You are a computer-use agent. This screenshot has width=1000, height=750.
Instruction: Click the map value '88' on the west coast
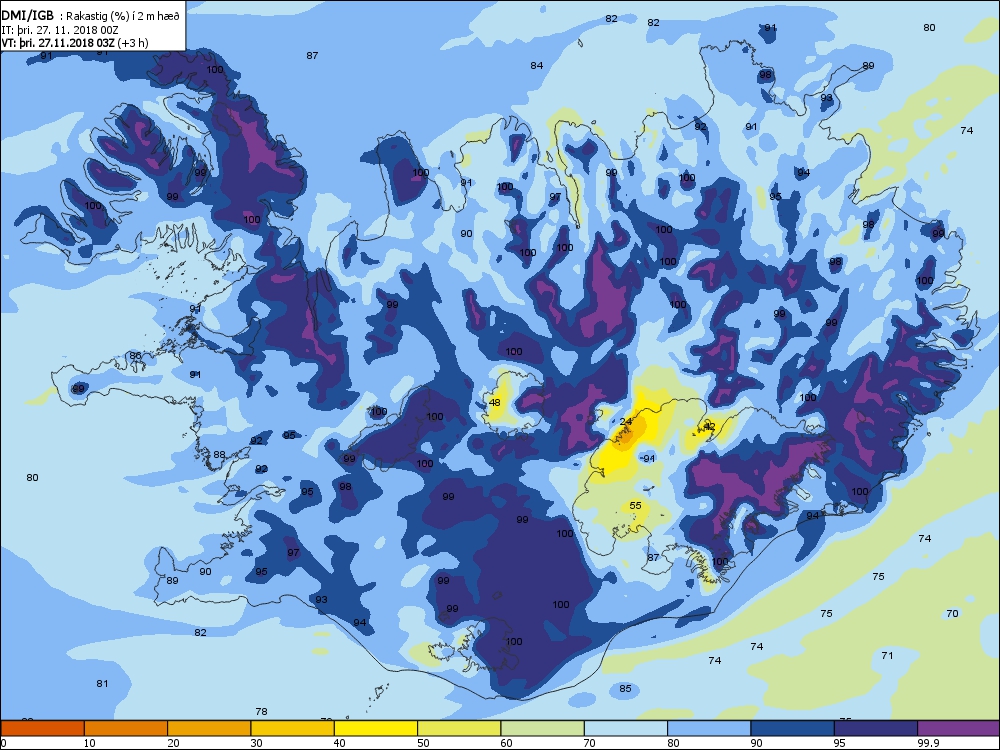(219, 455)
